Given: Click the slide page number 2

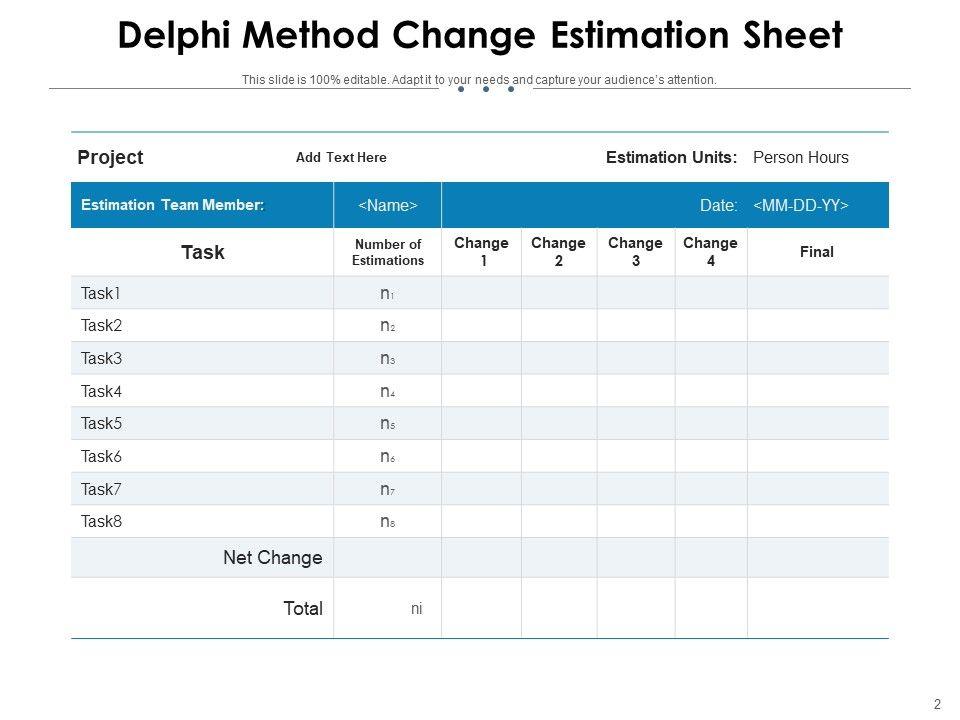Looking at the screenshot, I should (937, 704).
